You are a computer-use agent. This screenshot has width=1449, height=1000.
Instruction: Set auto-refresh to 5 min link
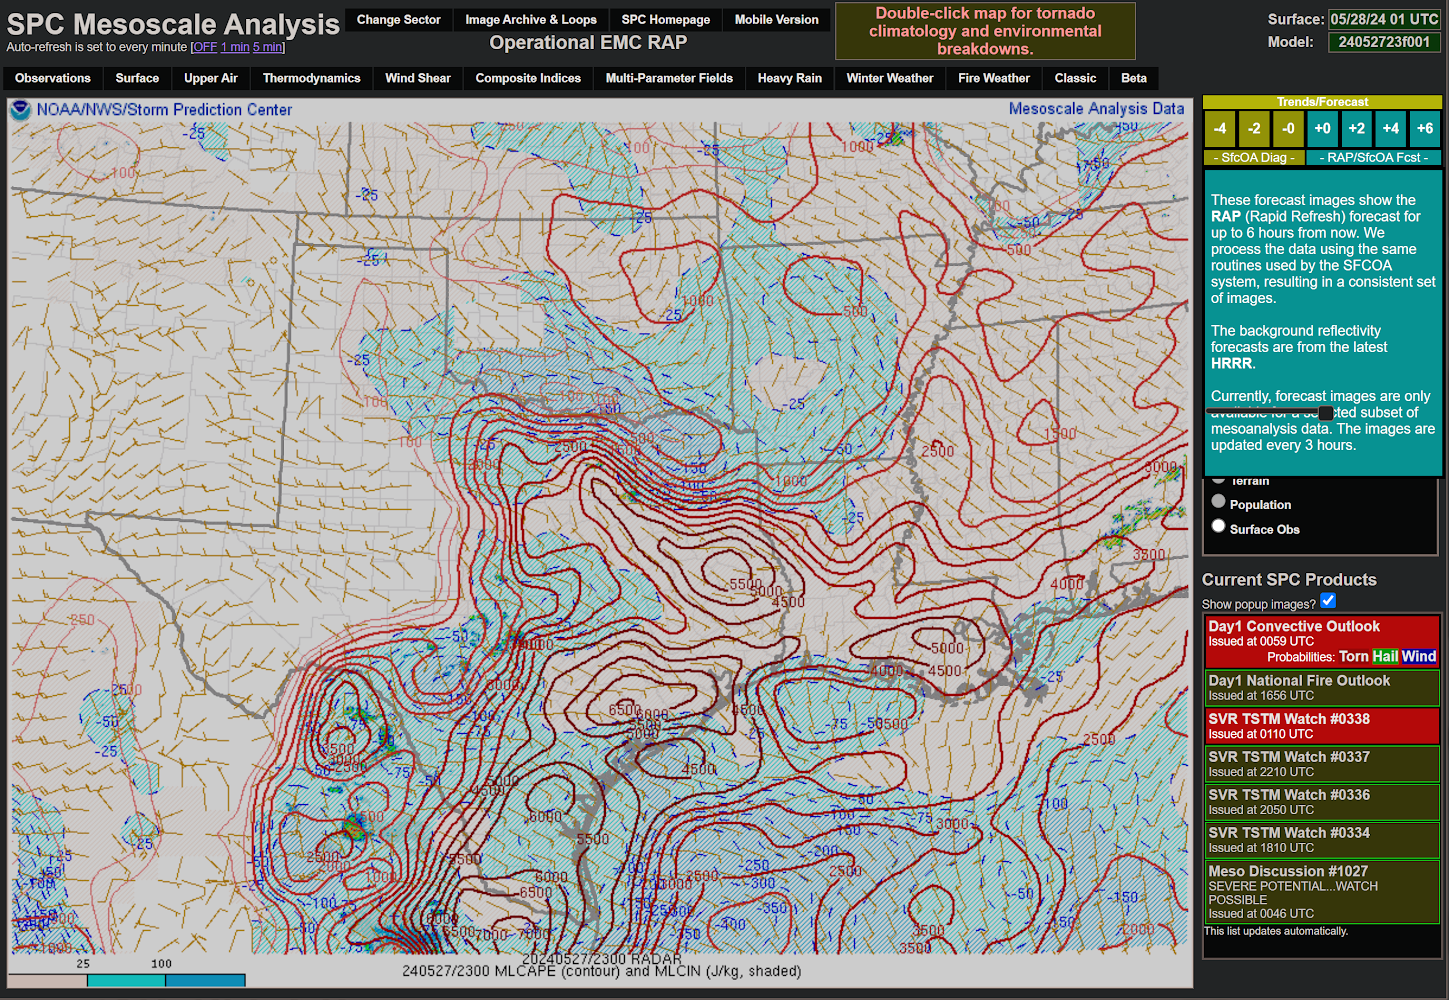point(267,47)
